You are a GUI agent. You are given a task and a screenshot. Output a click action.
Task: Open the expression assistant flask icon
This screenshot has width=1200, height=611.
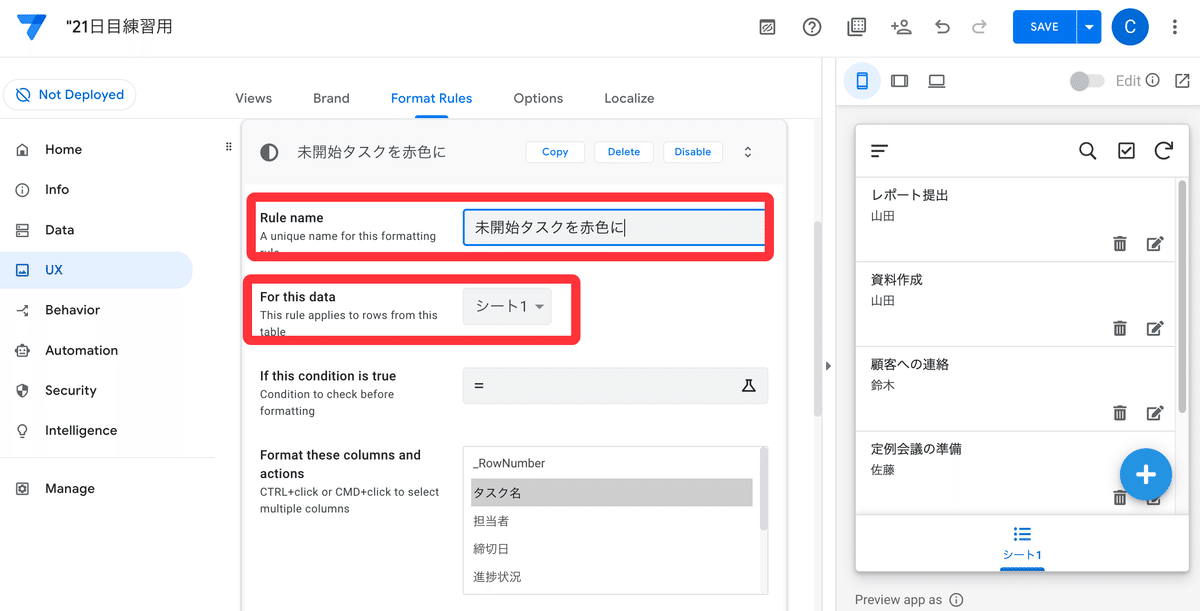point(749,385)
